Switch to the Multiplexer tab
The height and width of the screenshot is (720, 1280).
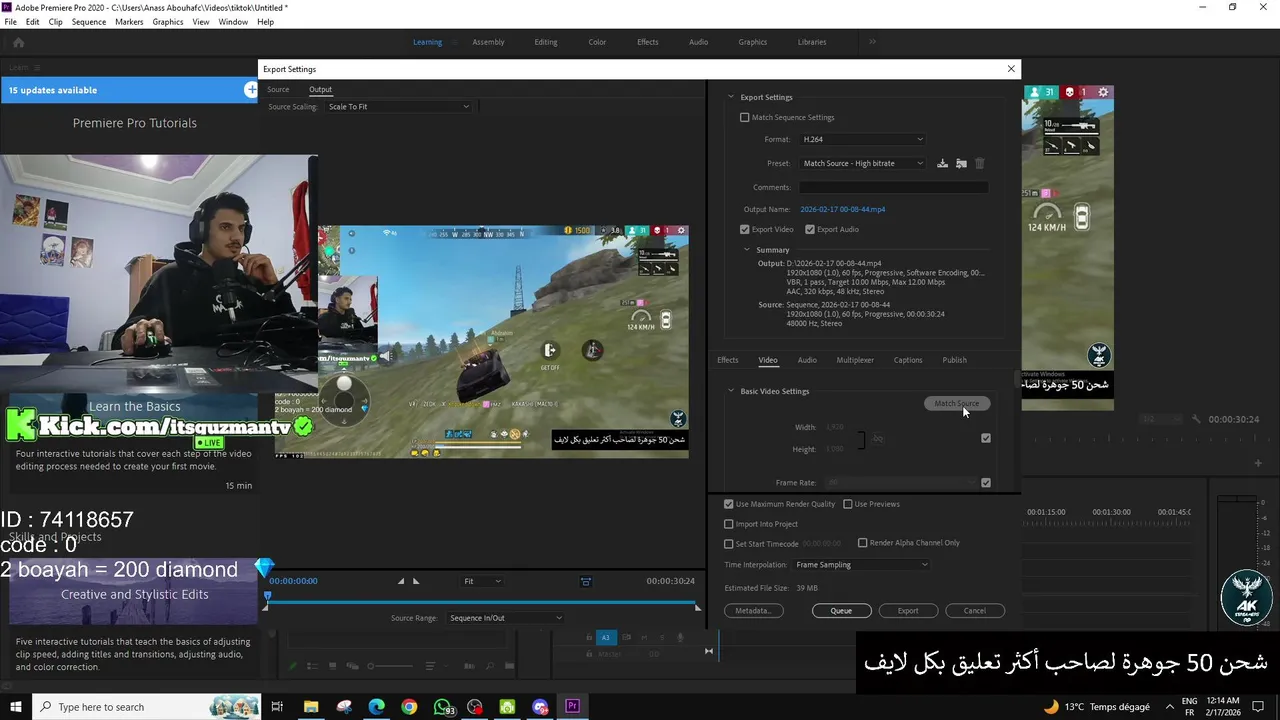point(855,360)
